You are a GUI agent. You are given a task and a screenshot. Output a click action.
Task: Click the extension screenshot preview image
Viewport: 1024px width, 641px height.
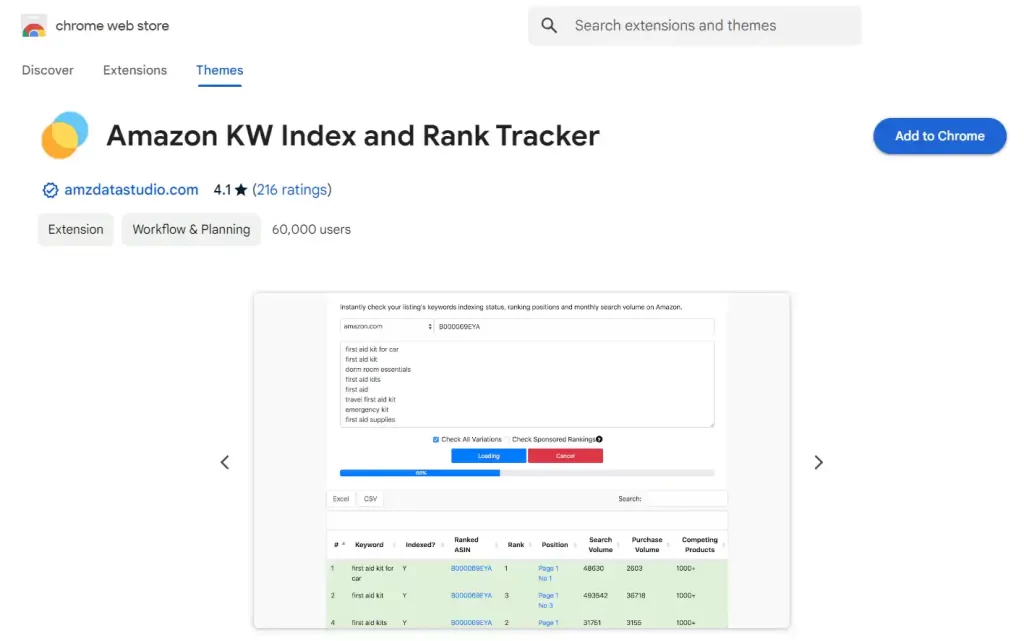[x=522, y=461]
